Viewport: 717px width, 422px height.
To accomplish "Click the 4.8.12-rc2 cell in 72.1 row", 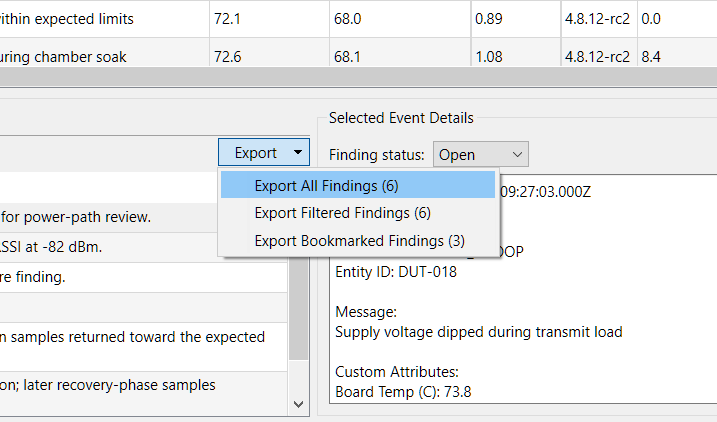I will click(x=599, y=19).
